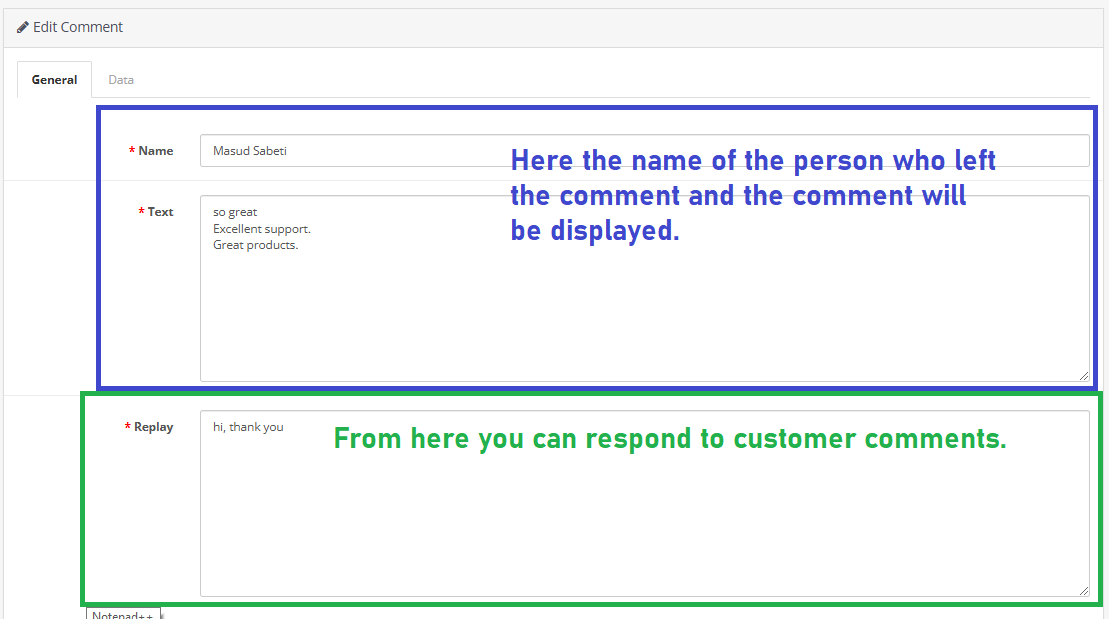
Task: Click the red asterisk beside Text
Action: pos(141,212)
